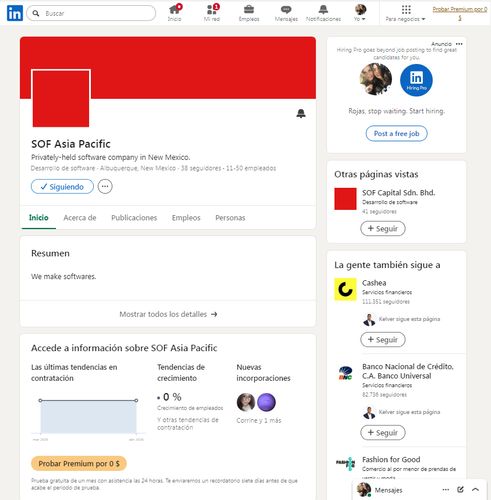
Task: Follow the Cashea page
Action: click(383, 340)
